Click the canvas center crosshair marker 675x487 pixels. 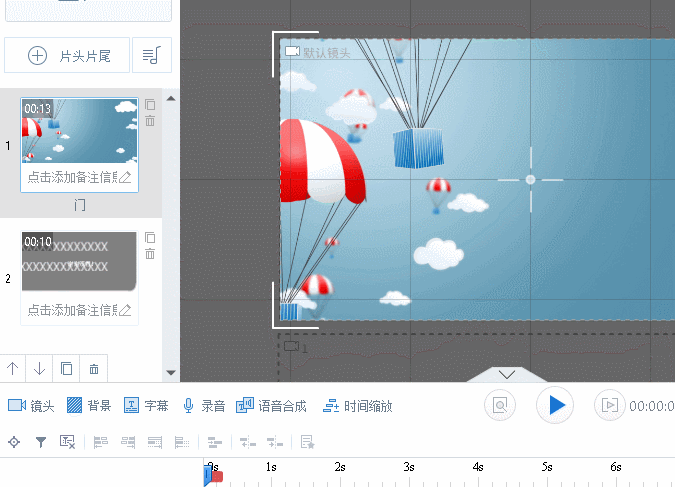(x=530, y=180)
